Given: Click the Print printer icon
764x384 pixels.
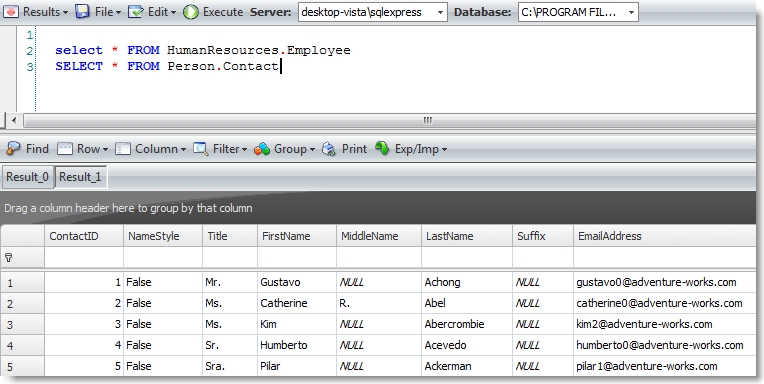Looking at the screenshot, I should click(329, 149).
